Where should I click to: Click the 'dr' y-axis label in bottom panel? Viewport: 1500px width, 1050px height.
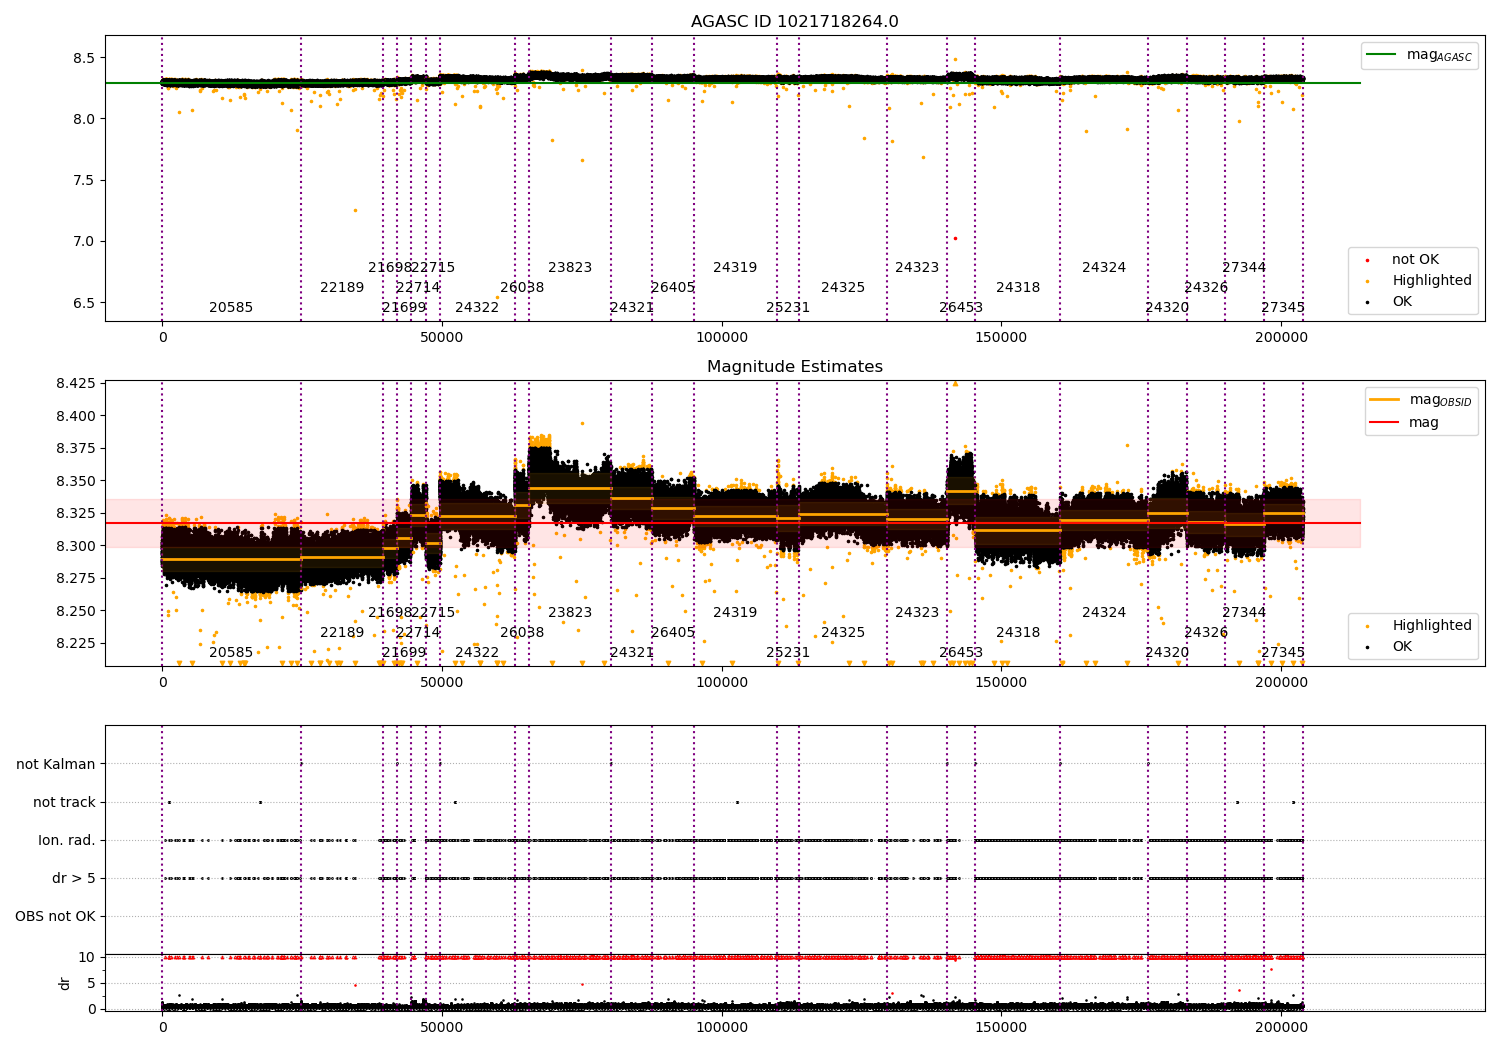(65, 983)
